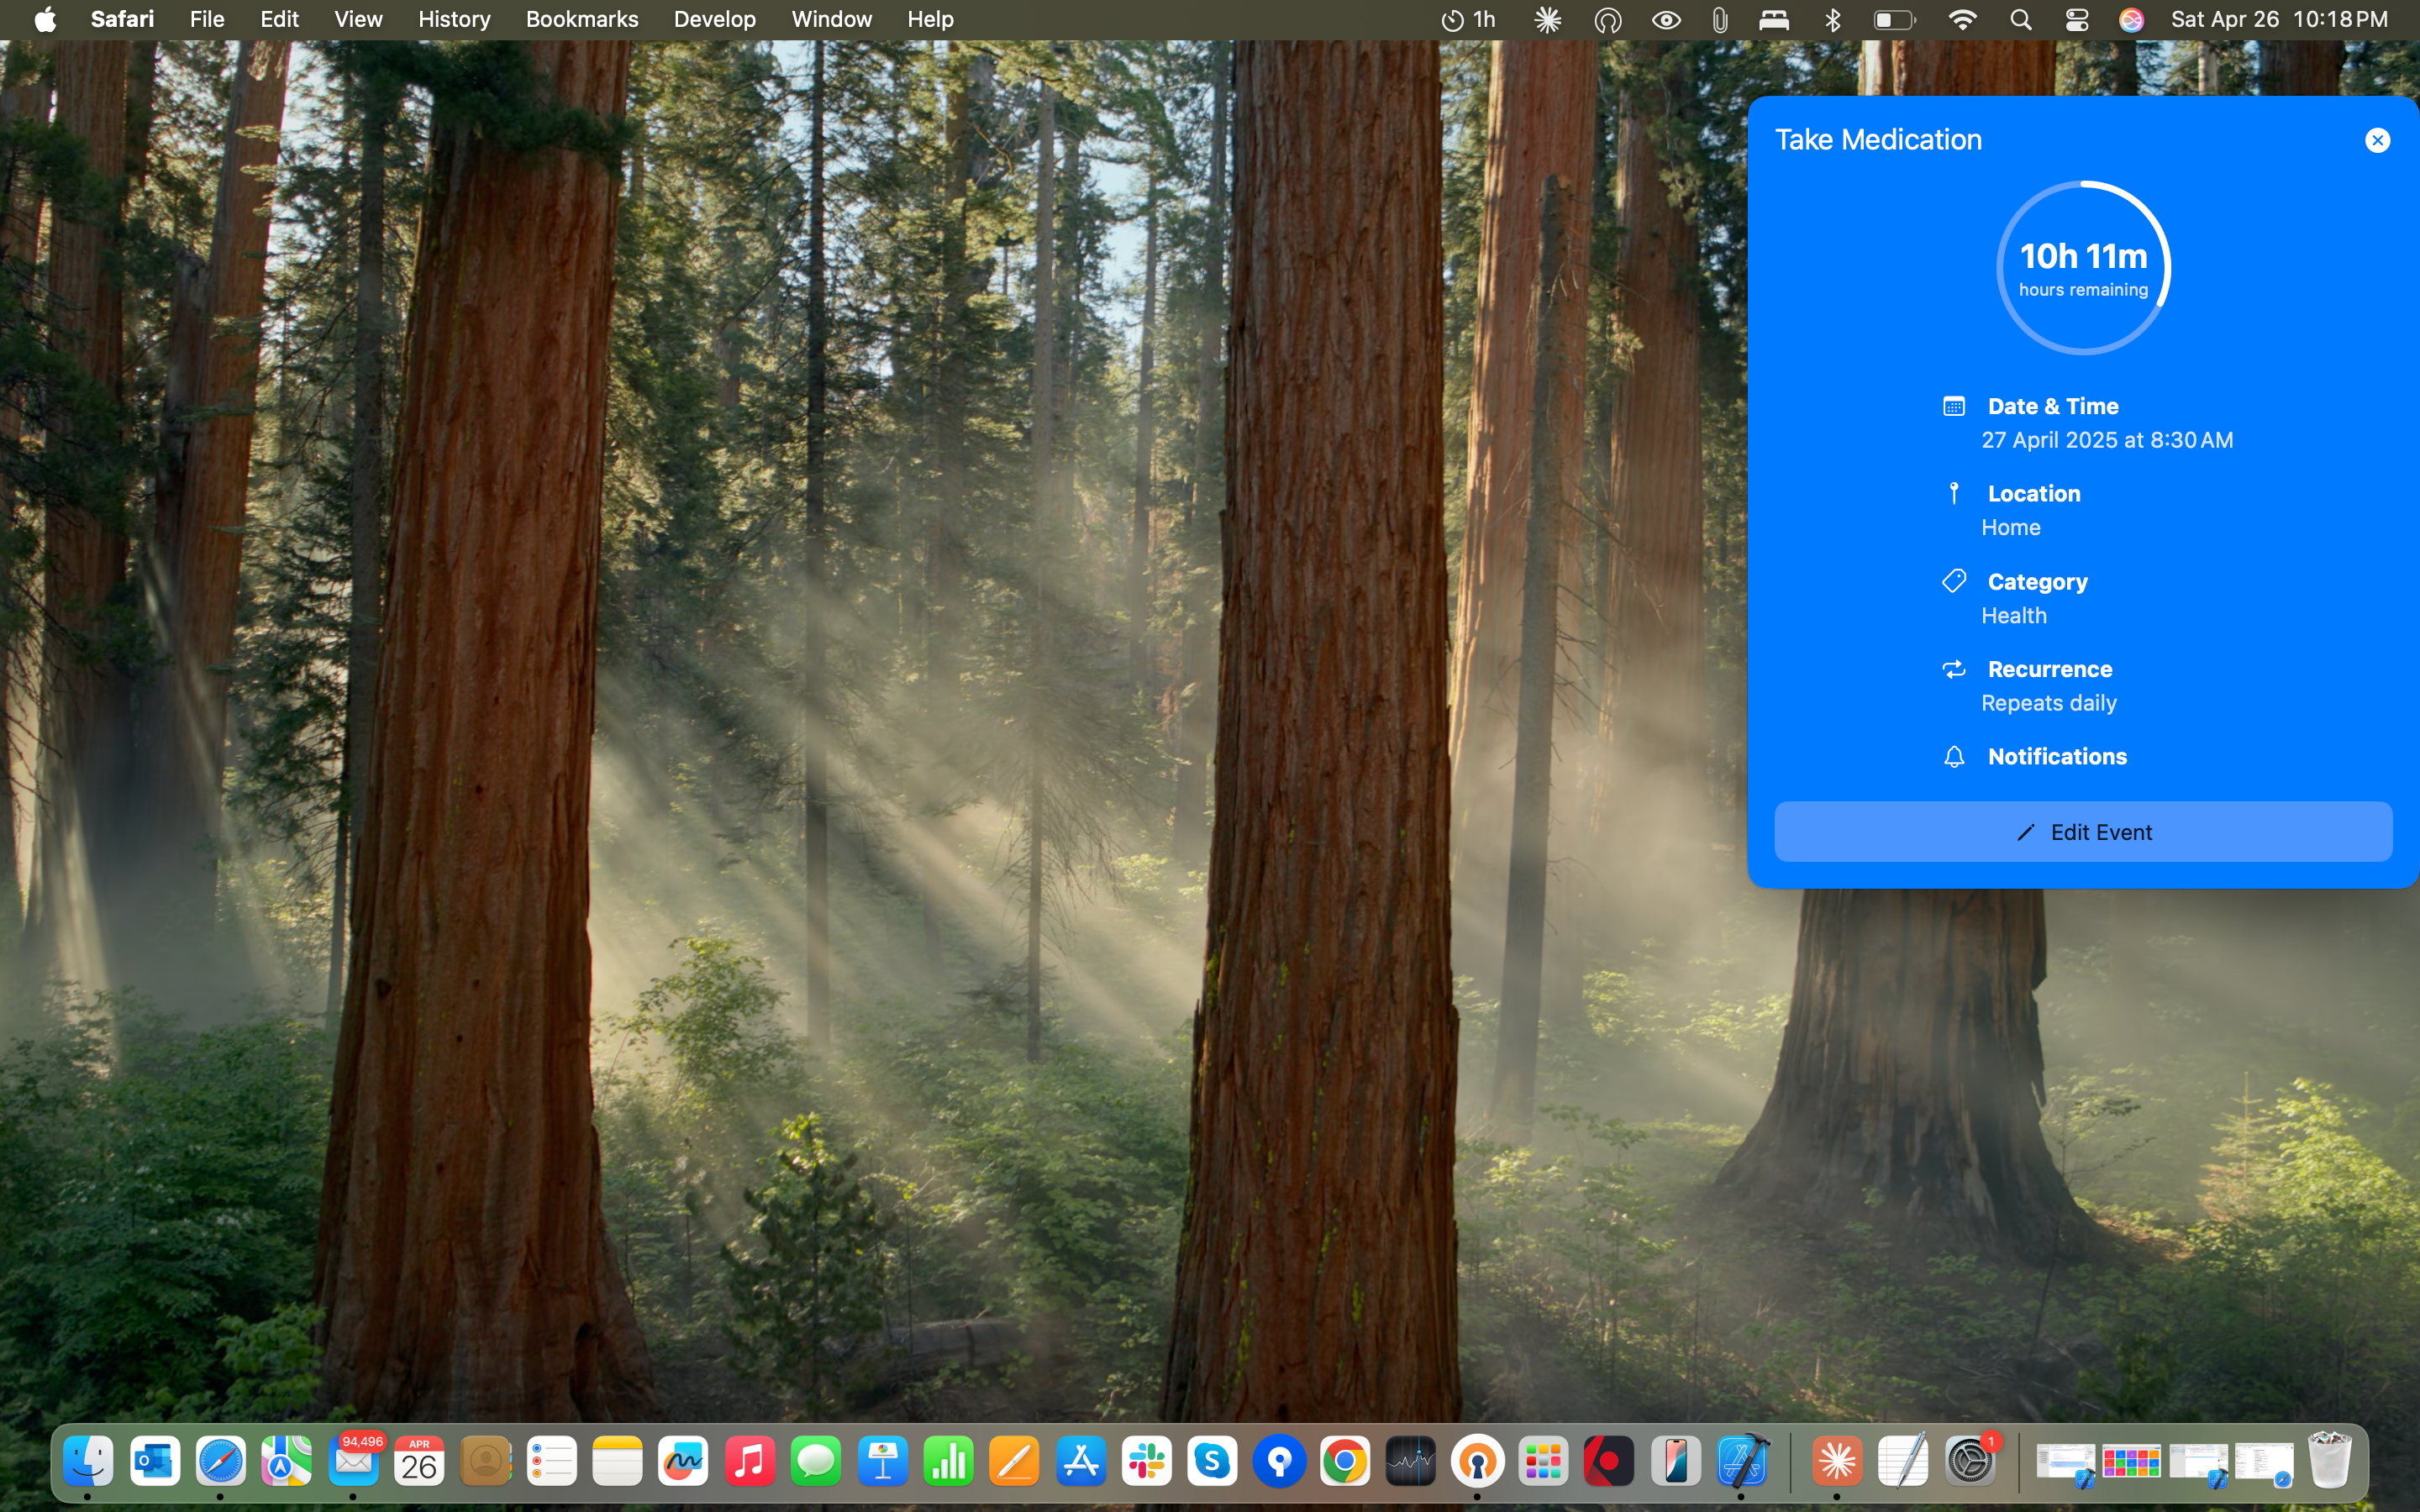Open App Store from the Dock

(1080, 1462)
